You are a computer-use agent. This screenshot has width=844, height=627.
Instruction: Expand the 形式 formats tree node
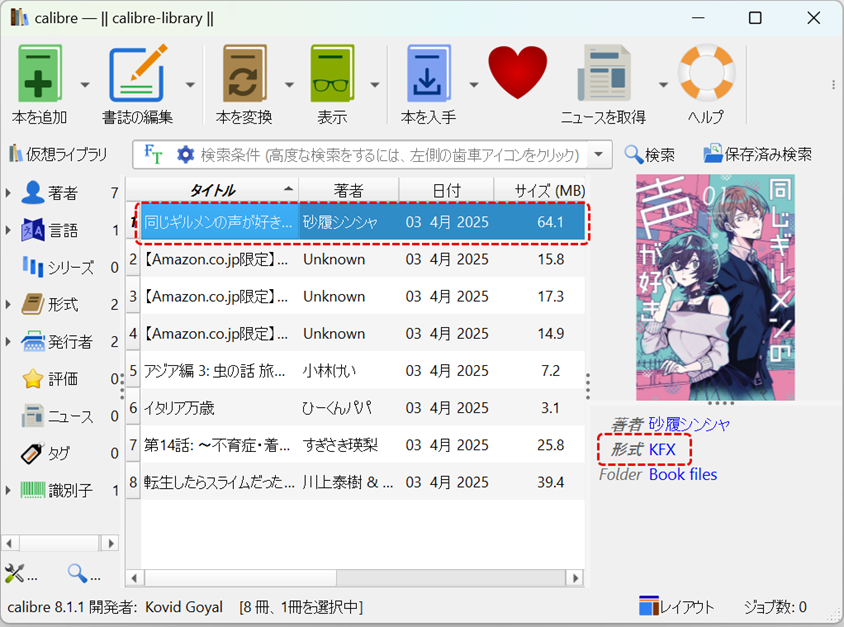(8, 304)
